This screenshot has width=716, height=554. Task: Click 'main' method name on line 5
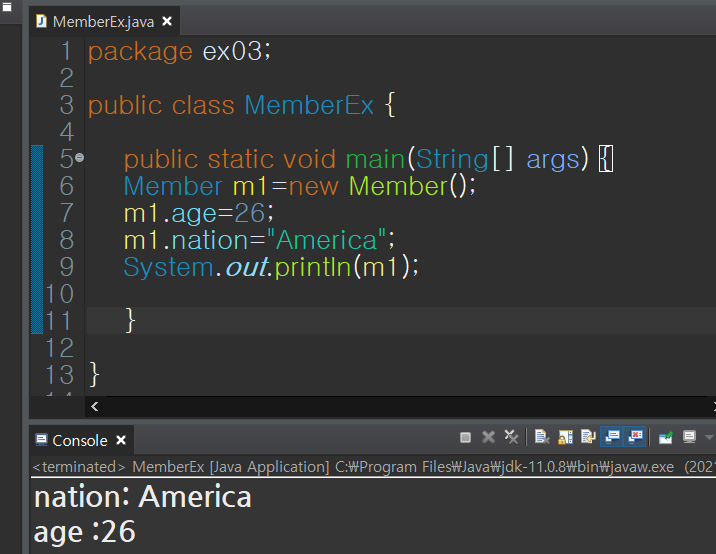[x=375, y=159]
